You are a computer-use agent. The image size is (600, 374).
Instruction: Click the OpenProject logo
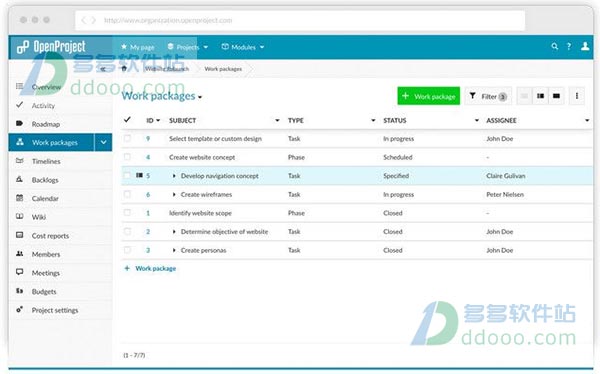(x=51, y=47)
